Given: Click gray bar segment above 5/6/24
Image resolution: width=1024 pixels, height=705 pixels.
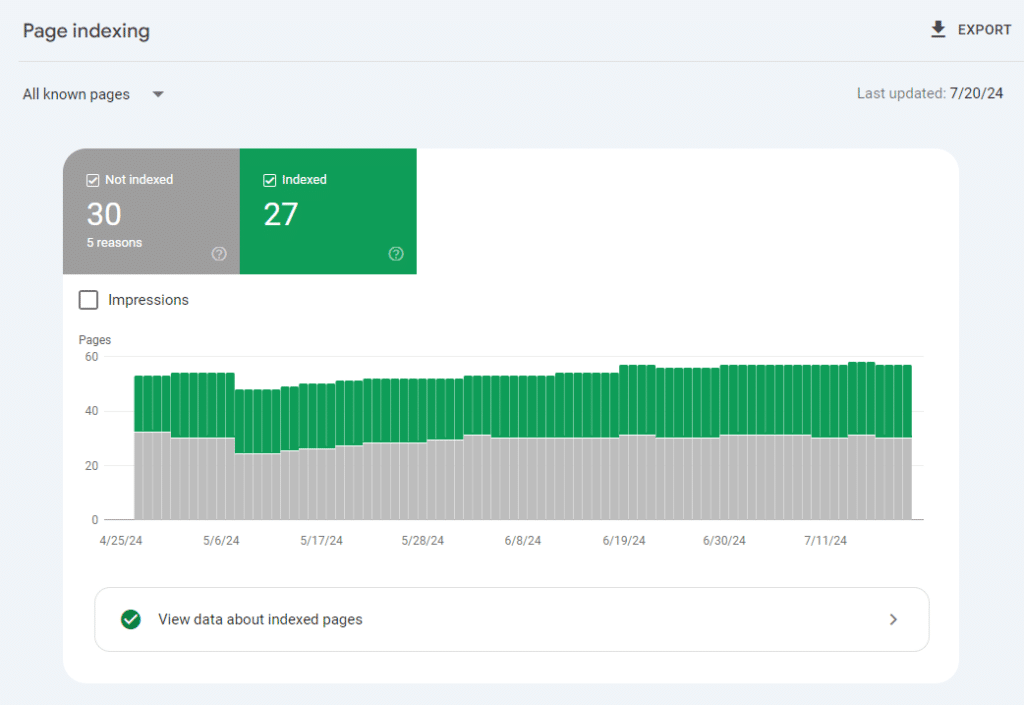Looking at the screenshot, I should click(221, 478).
